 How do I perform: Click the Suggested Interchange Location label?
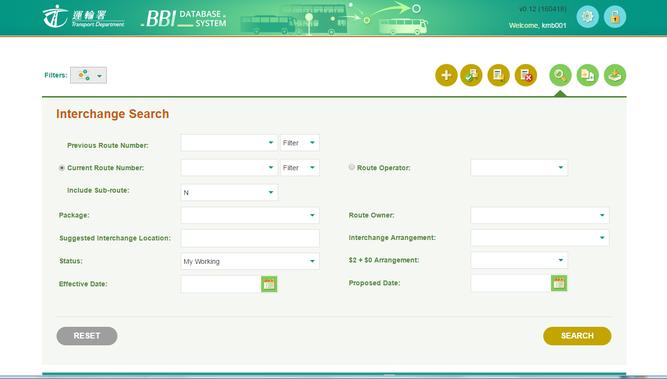point(115,238)
